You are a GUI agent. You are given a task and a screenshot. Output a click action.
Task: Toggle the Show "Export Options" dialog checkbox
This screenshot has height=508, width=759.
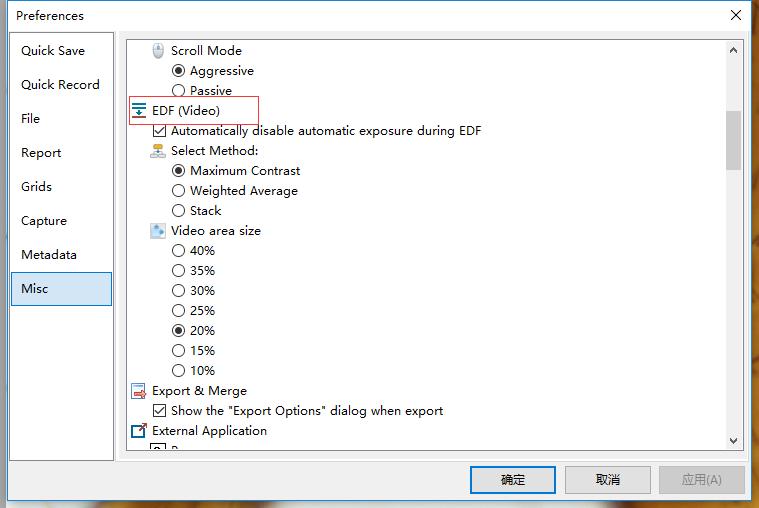[x=159, y=411]
